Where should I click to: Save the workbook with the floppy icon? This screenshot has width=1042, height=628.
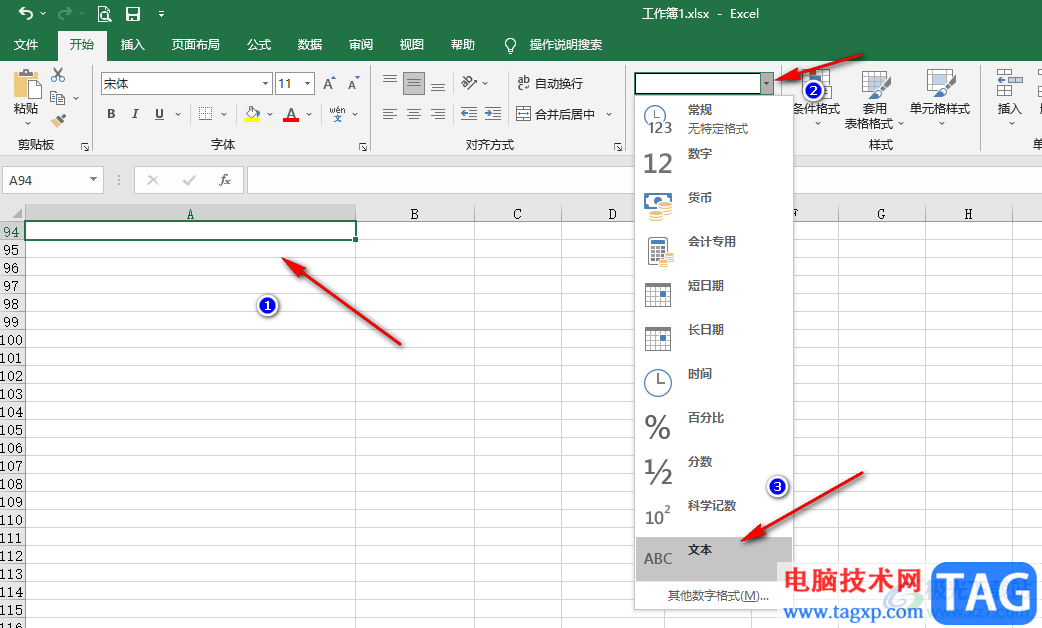(x=133, y=13)
